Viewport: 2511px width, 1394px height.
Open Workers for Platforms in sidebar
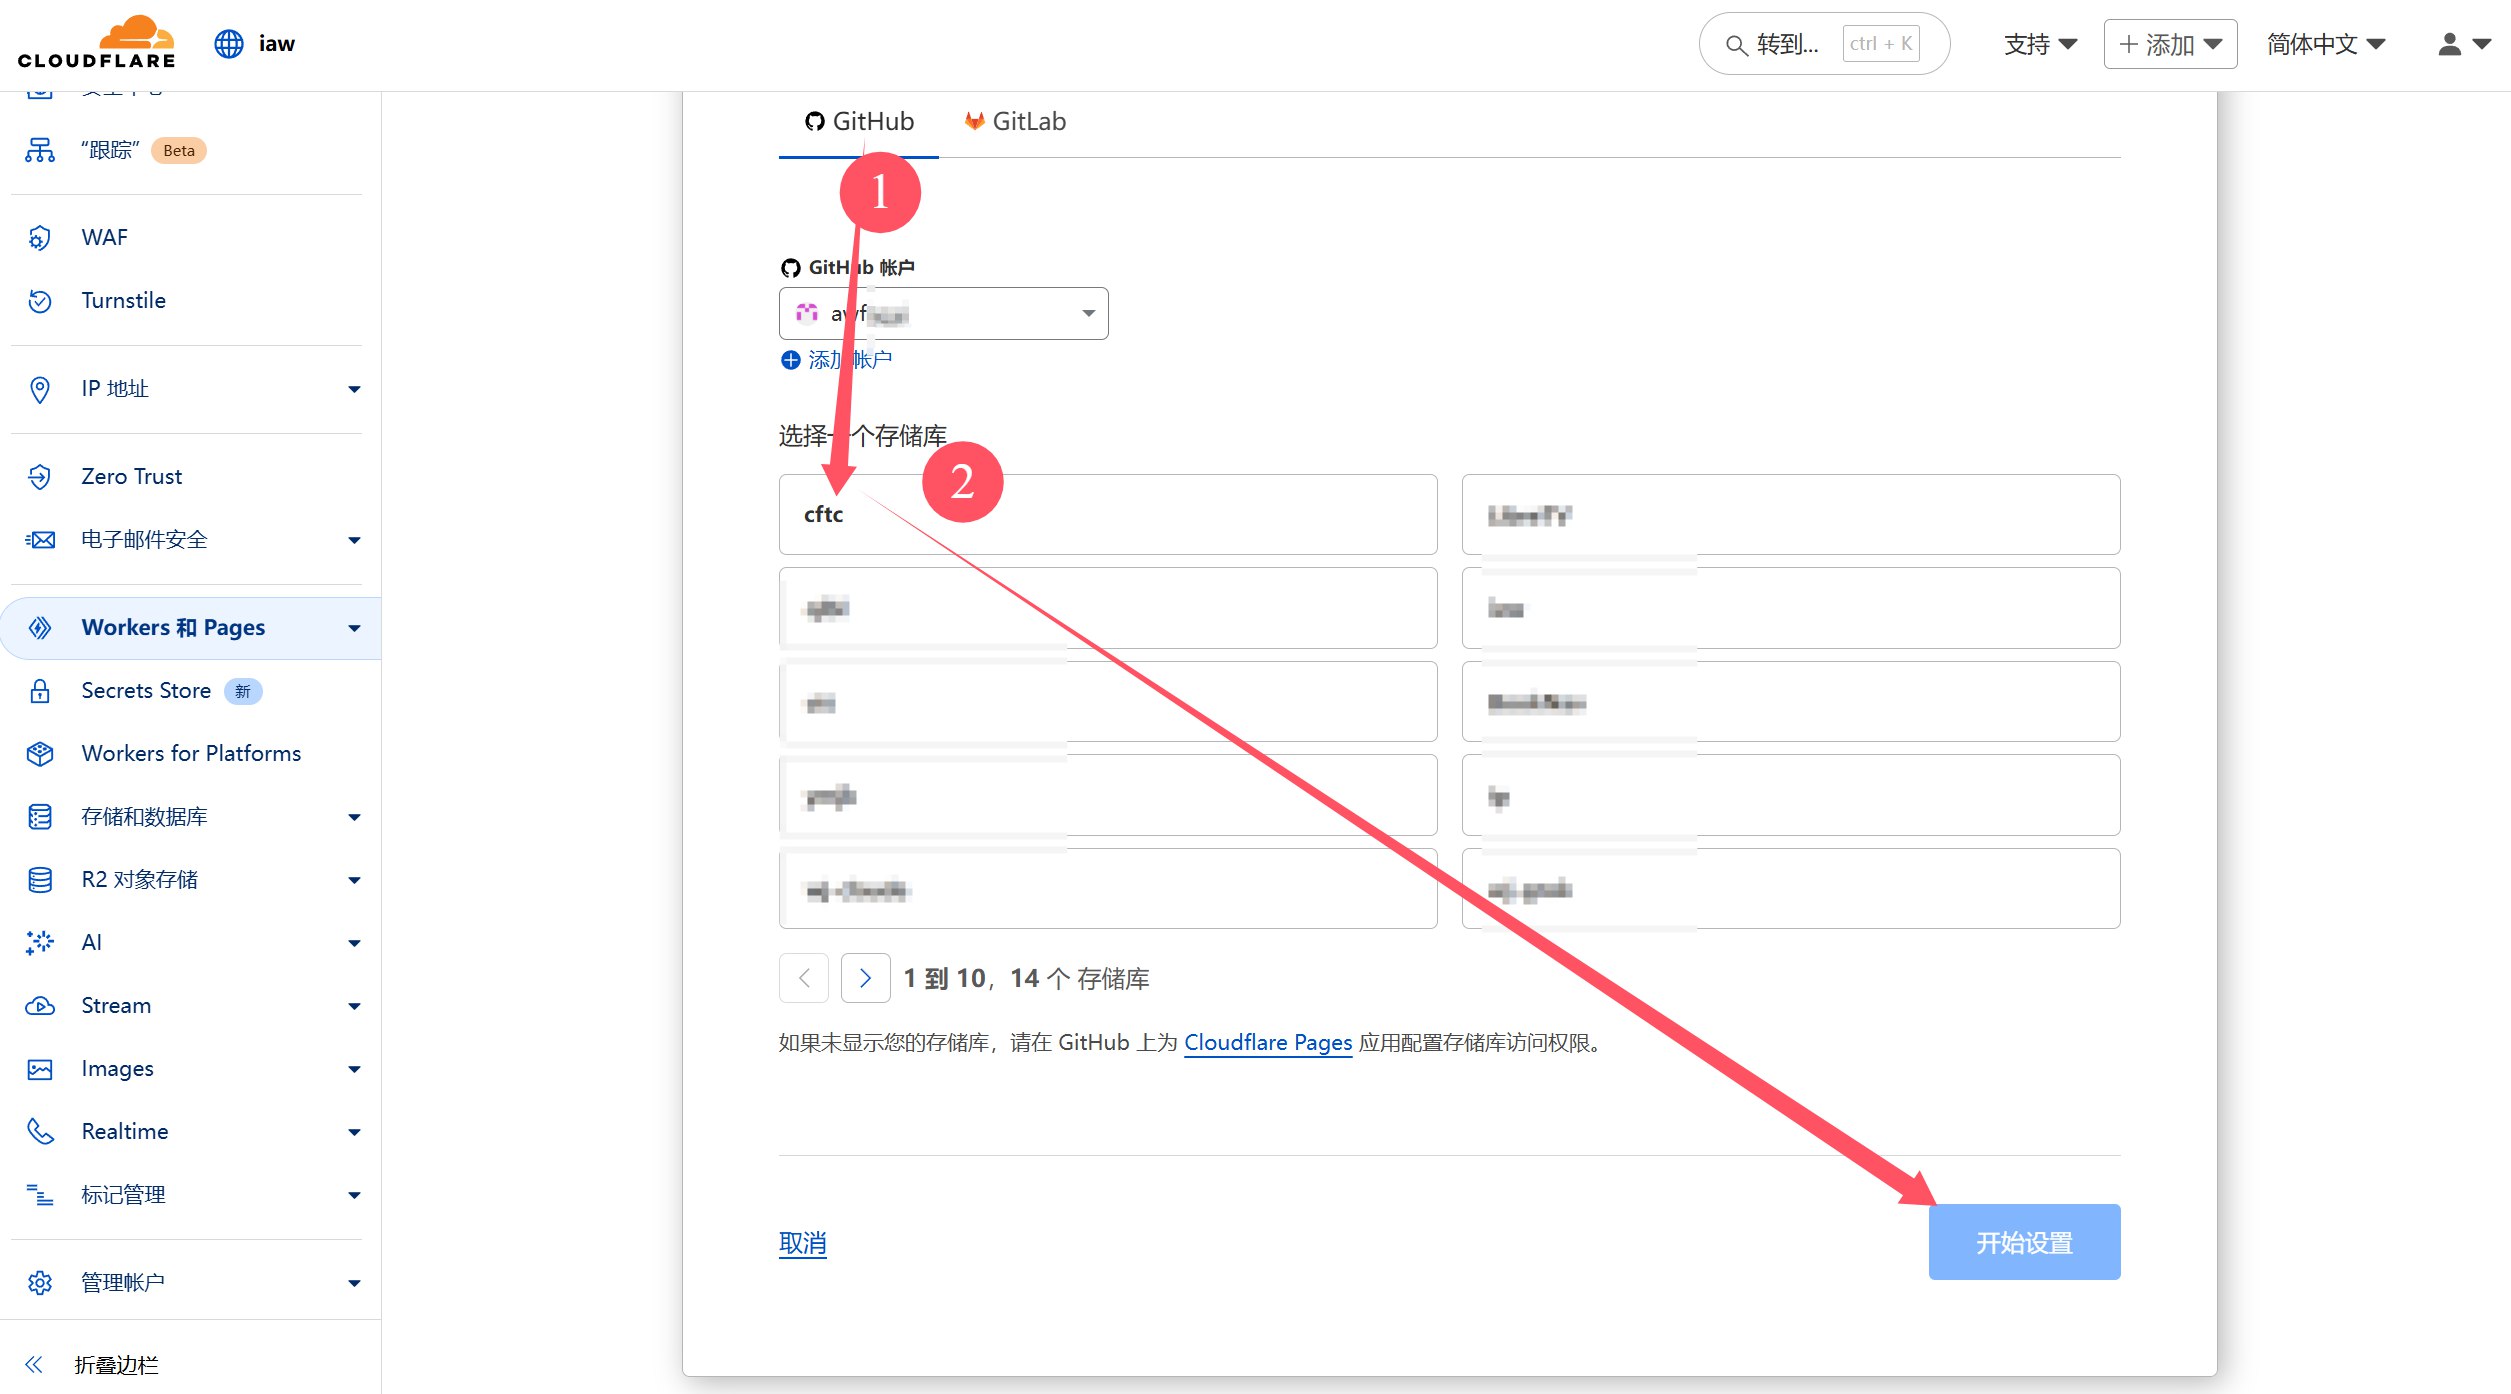click(x=191, y=754)
